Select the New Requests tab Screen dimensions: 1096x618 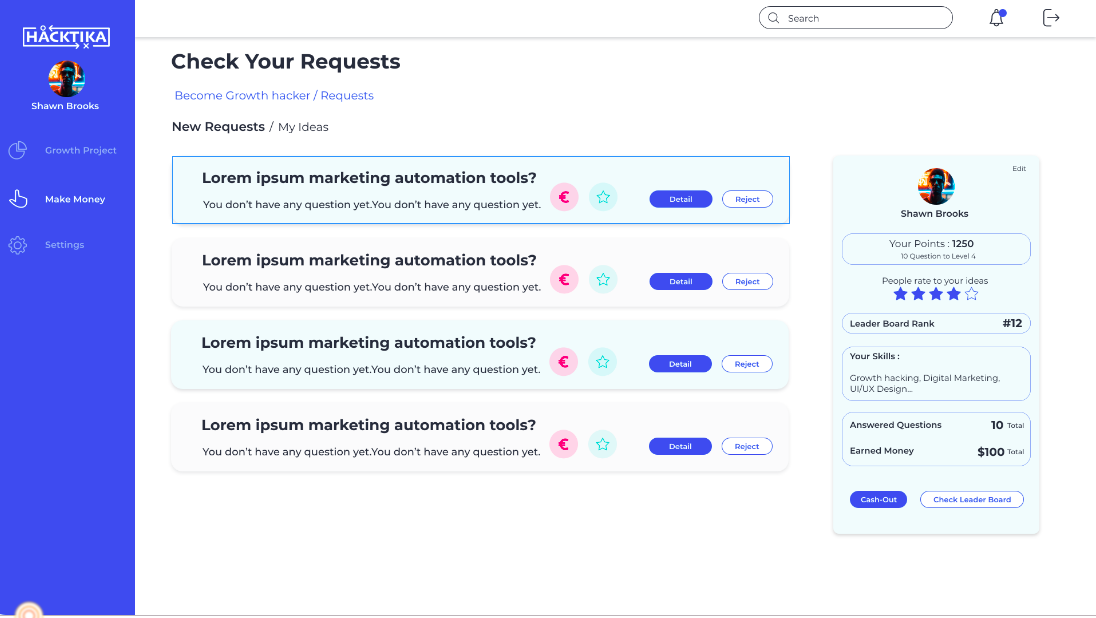[218, 127]
